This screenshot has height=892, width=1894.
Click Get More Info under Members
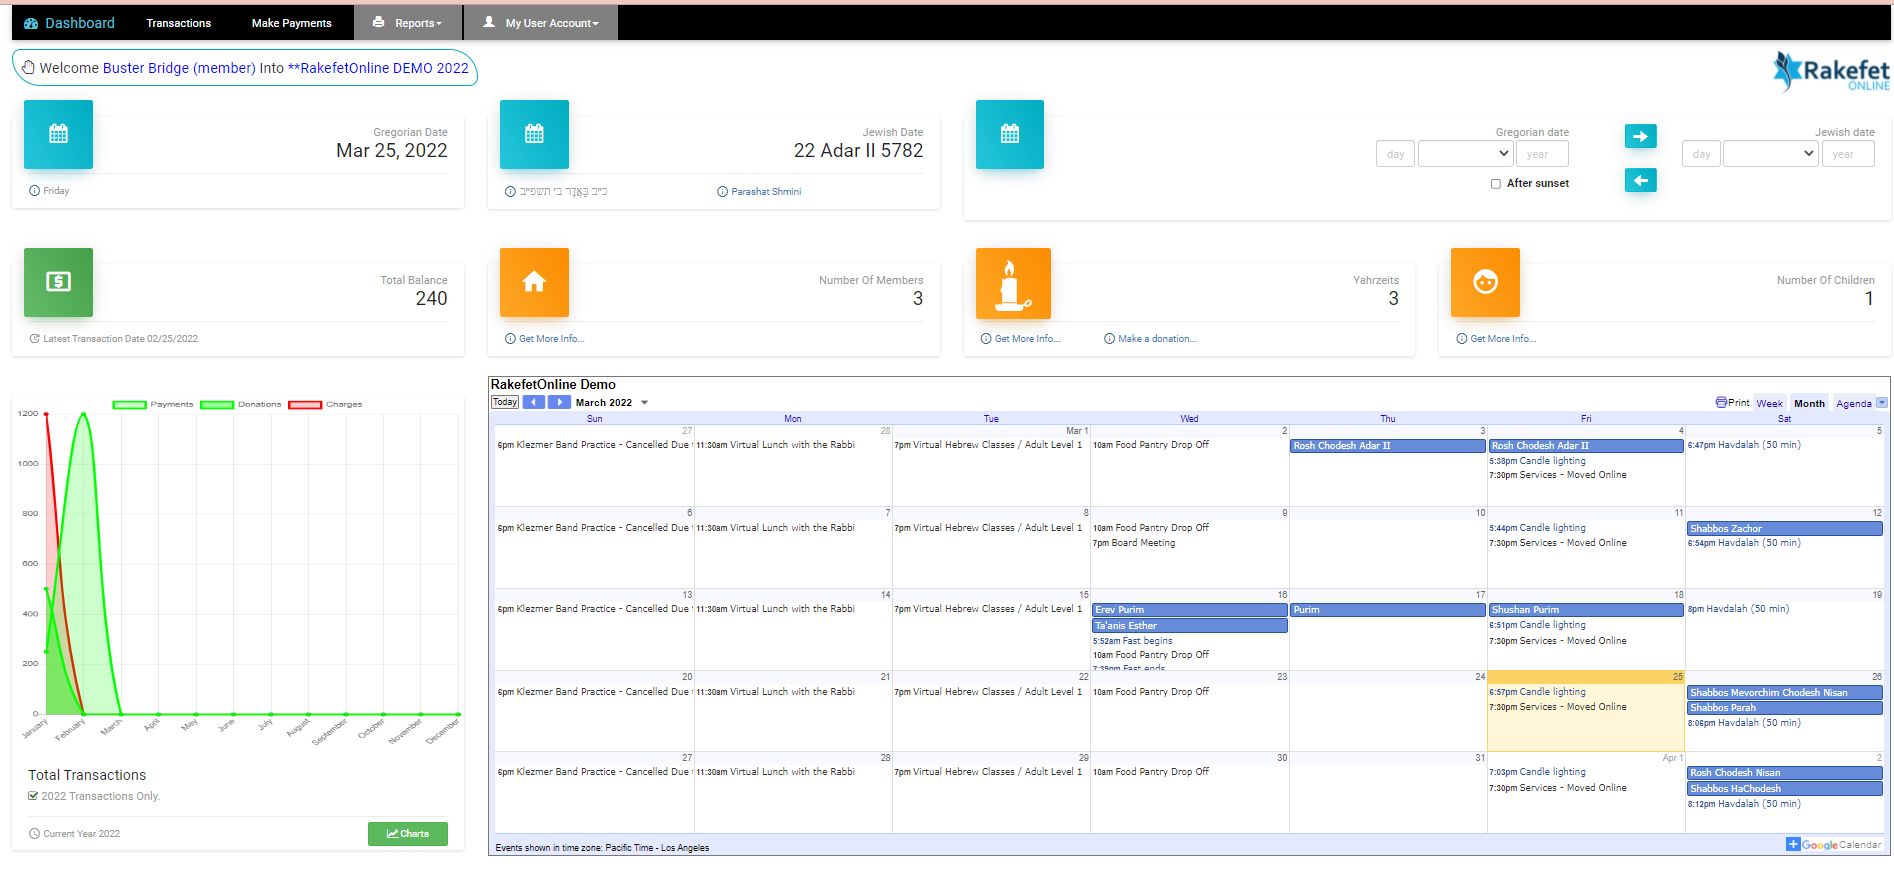551,339
